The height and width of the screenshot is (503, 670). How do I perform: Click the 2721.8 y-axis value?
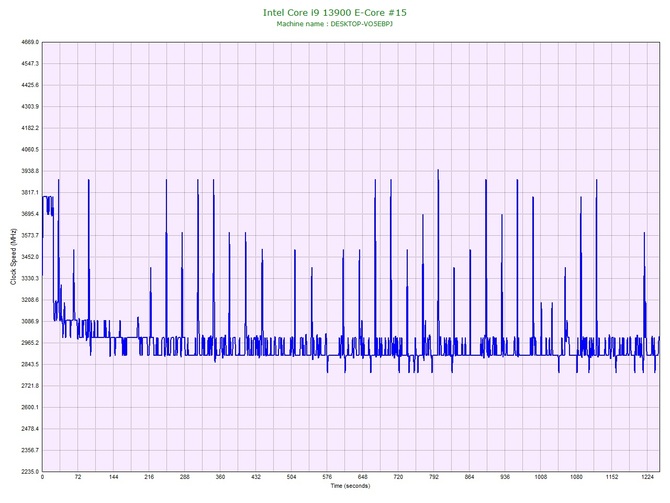[30, 385]
